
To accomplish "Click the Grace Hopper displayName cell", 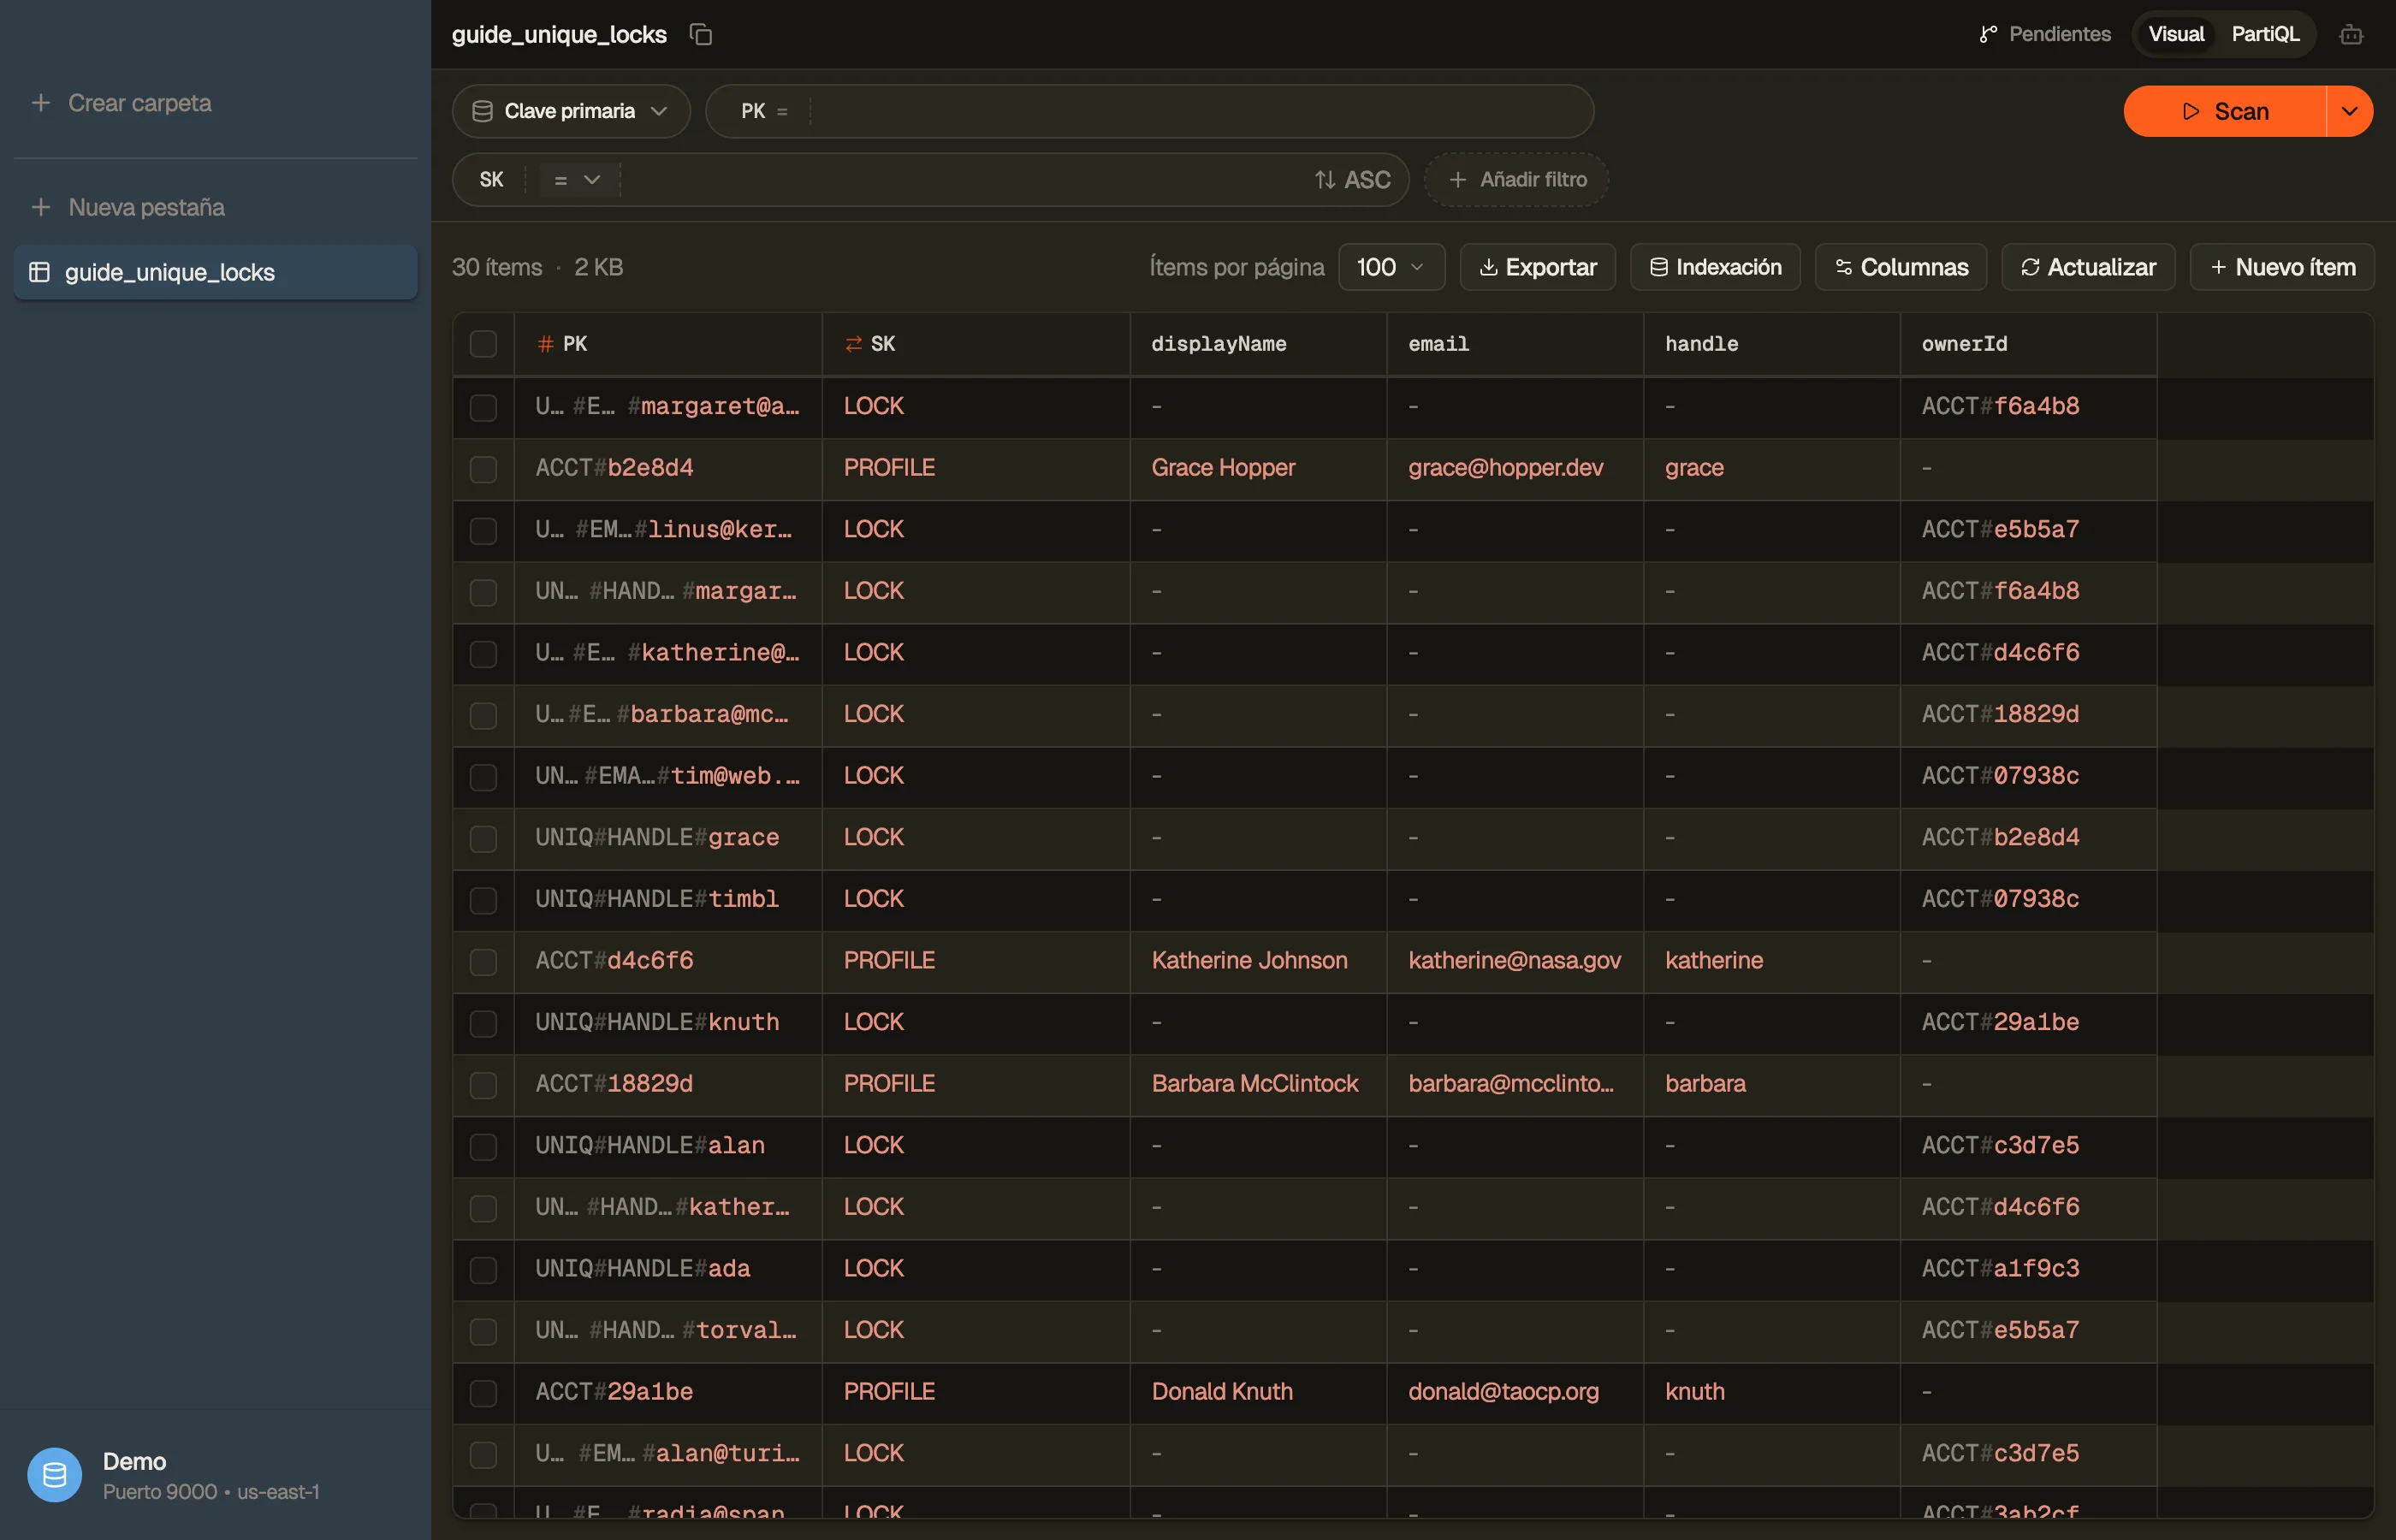I will point(1258,468).
